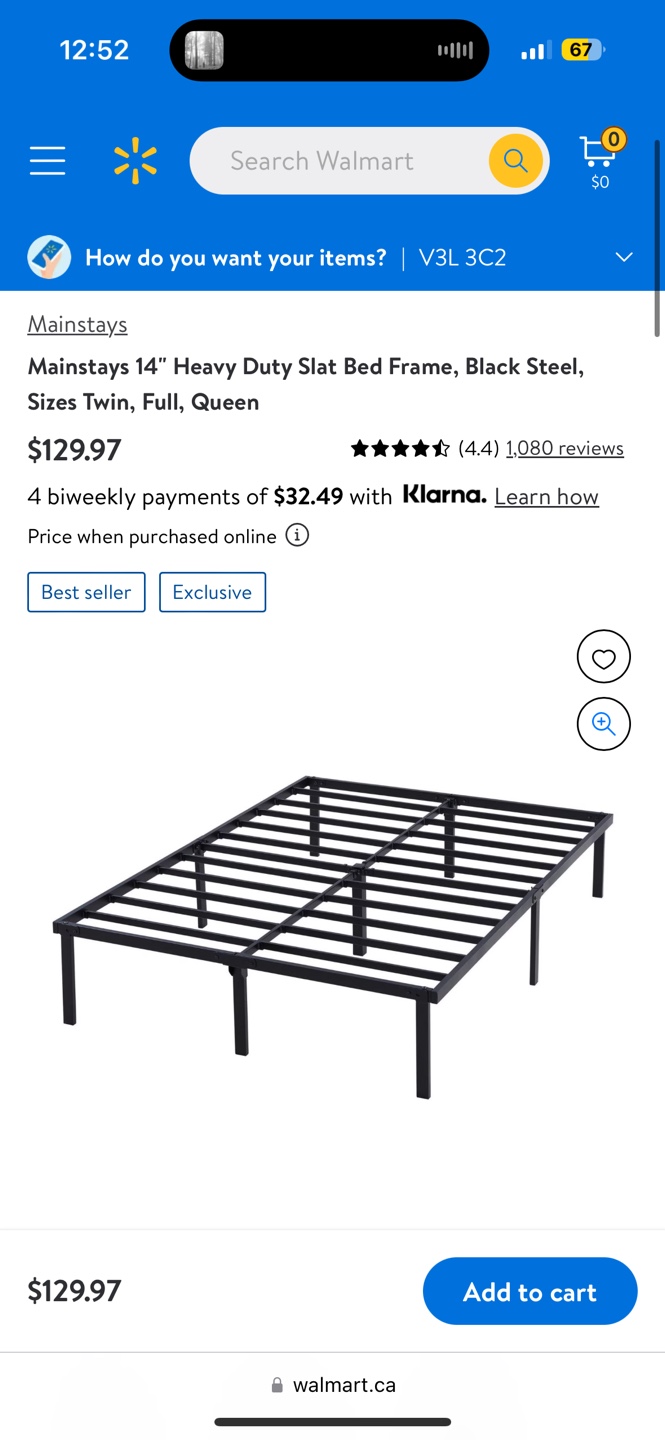Image resolution: width=665 pixels, height=1440 pixels.
Task: Tap postal code V3L 3C2
Action: click(462, 258)
